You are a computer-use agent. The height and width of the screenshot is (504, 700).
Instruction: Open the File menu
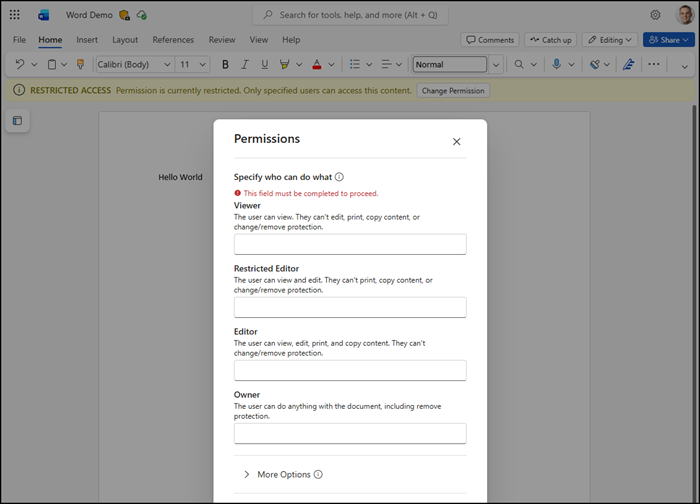(19, 40)
